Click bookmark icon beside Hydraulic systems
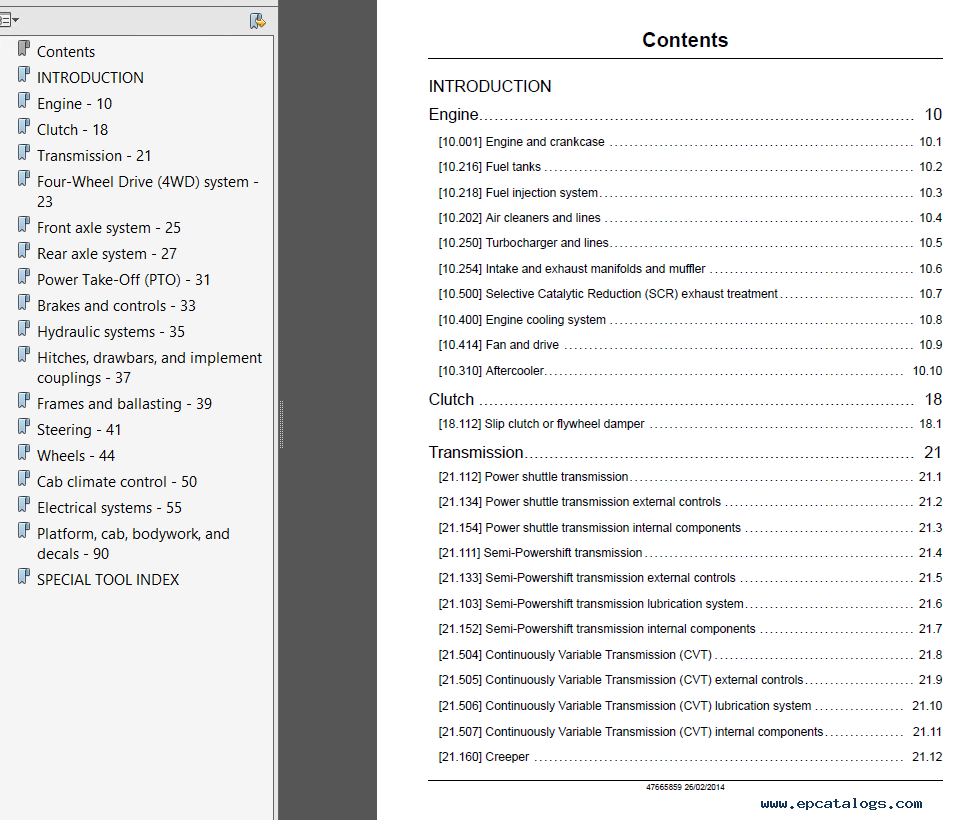This screenshot has height=820, width=973. 24,329
